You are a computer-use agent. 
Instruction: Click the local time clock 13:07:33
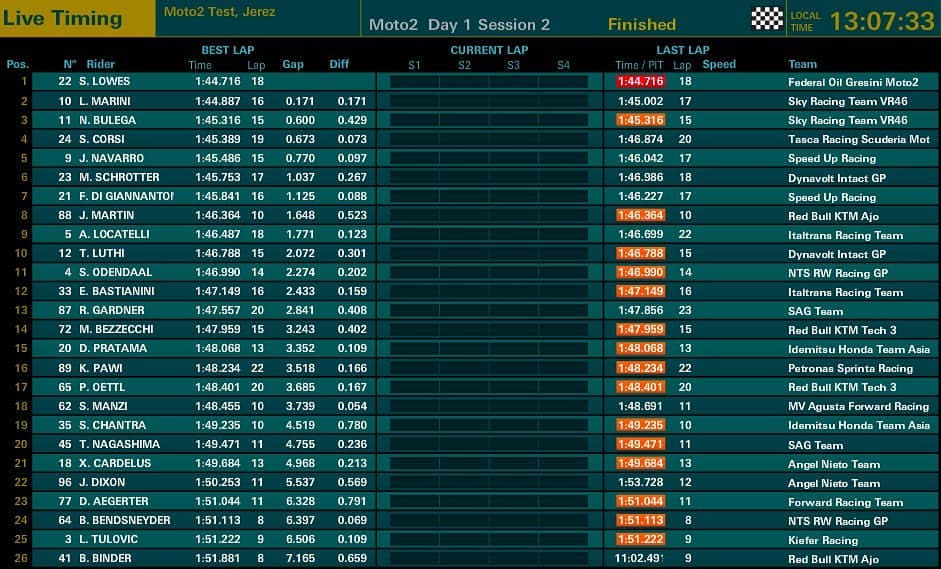882,22
